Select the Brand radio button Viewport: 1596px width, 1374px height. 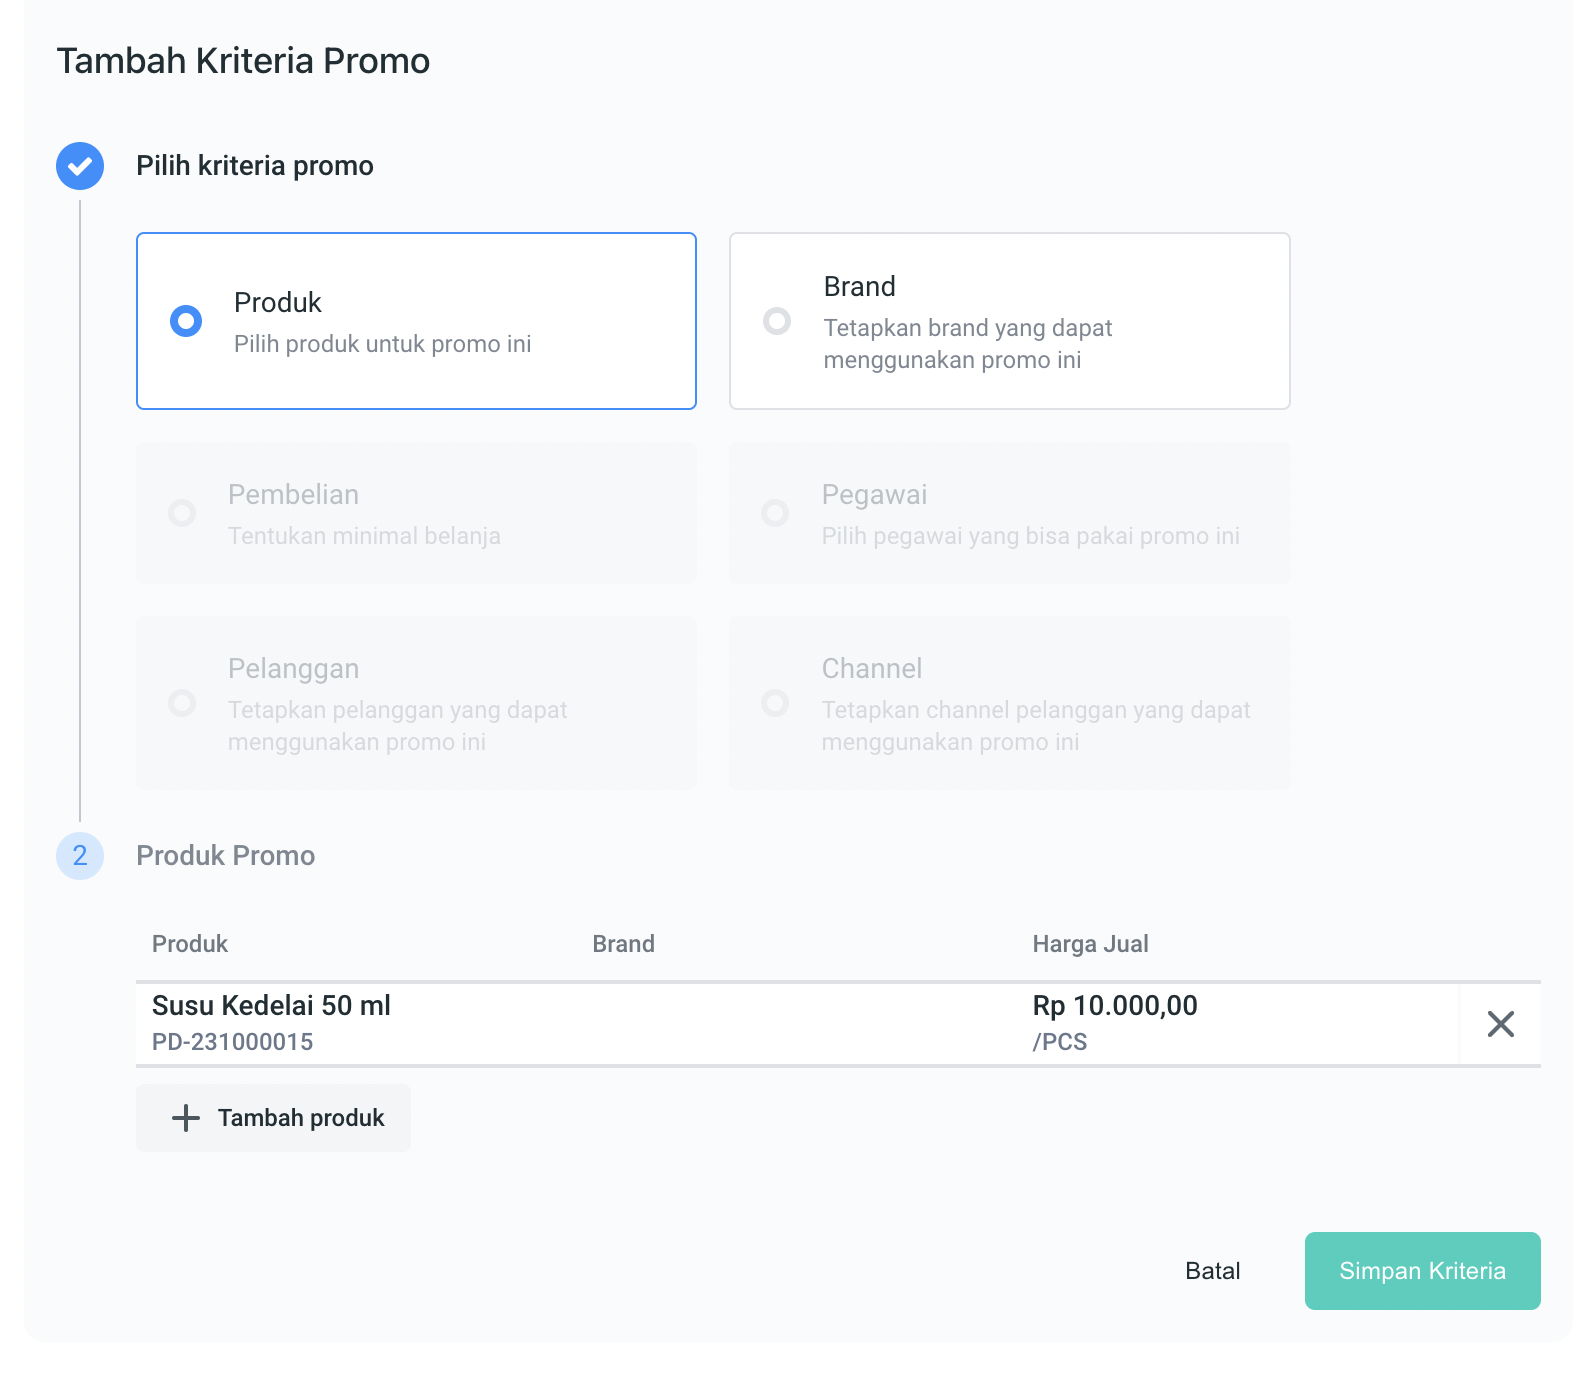click(x=777, y=321)
